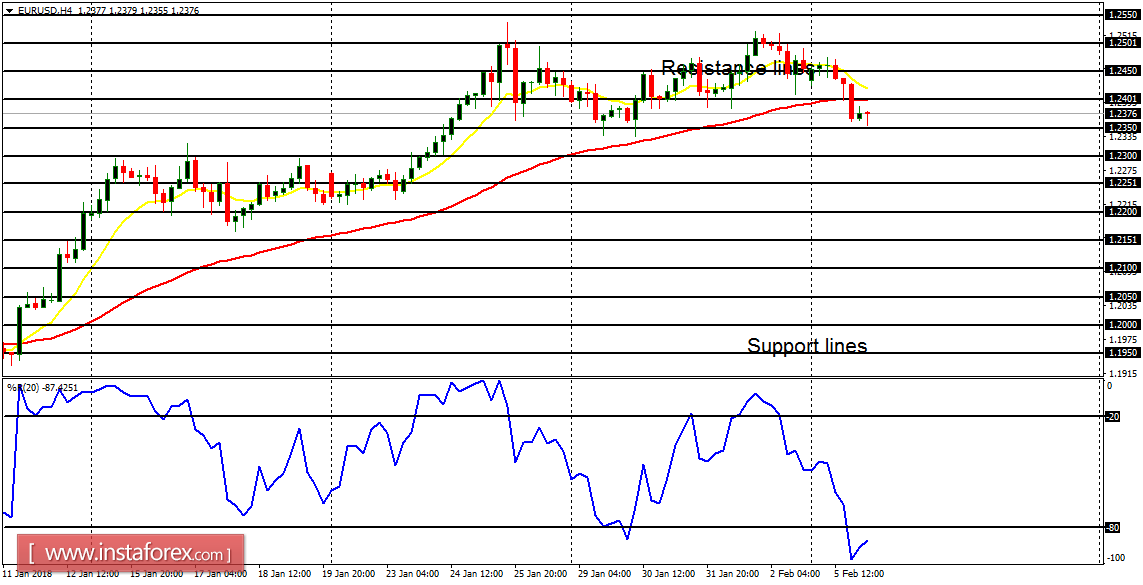Toggle the Support lines label
This screenshot has height=585, width=1143.
(x=806, y=347)
